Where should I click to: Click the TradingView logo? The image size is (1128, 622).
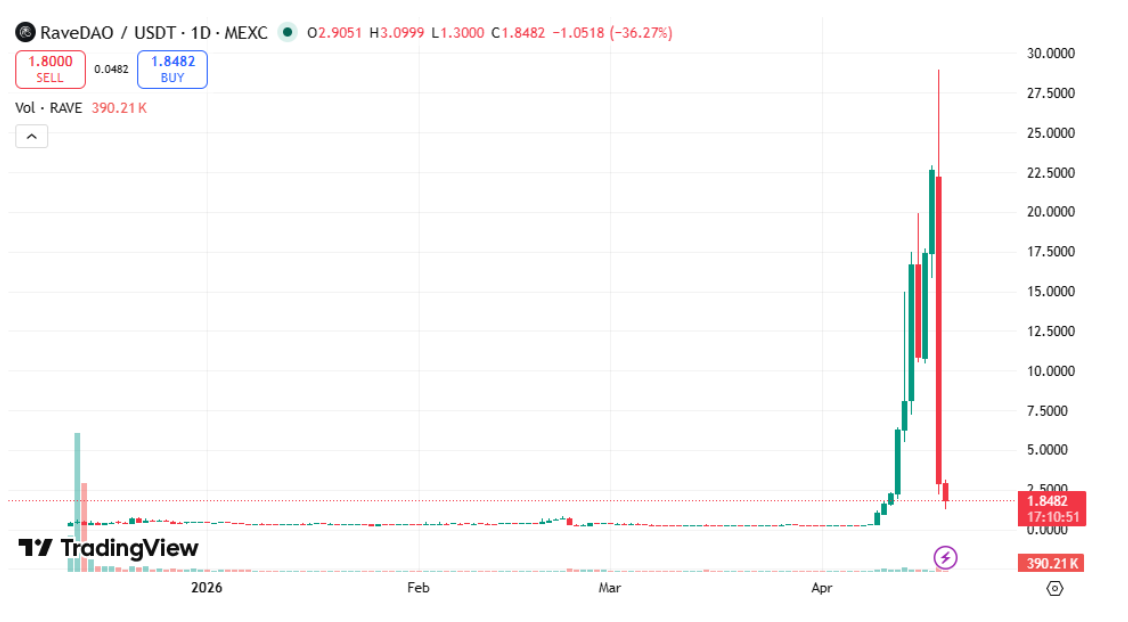coord(108,548)
